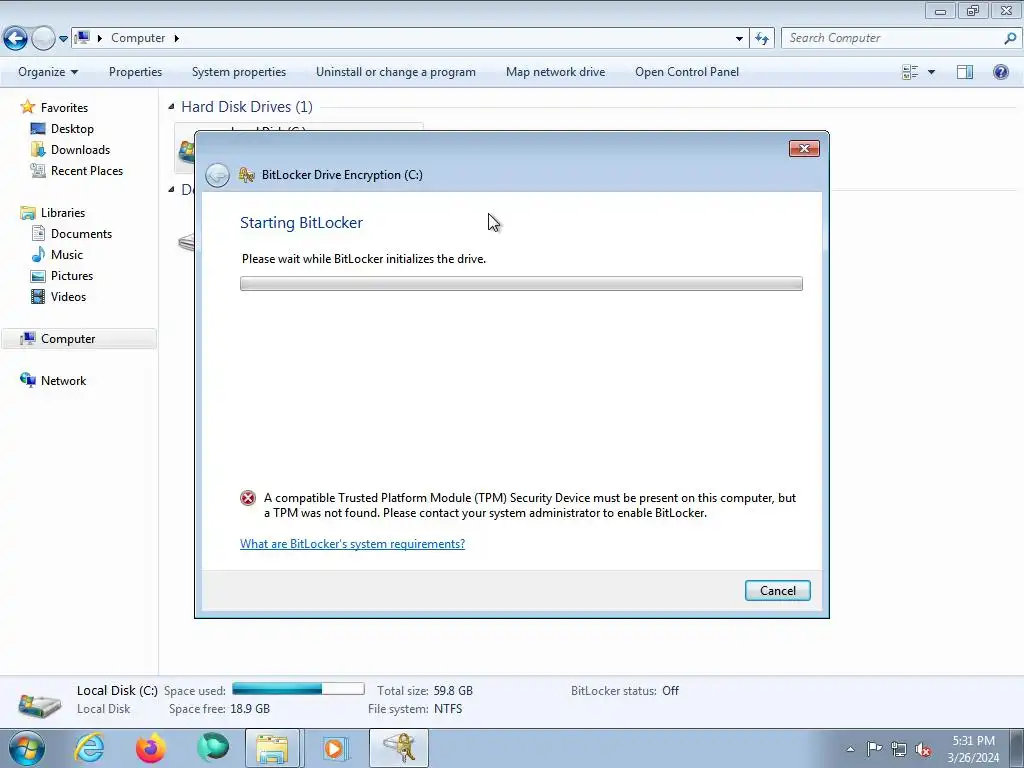Click the address bar refresh button
1024x768 pixels.
pyautogui.click(x=762, y=39)
